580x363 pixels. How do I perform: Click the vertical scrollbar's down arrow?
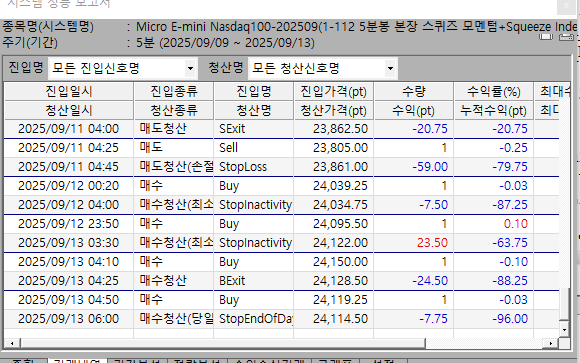[564, 329]
